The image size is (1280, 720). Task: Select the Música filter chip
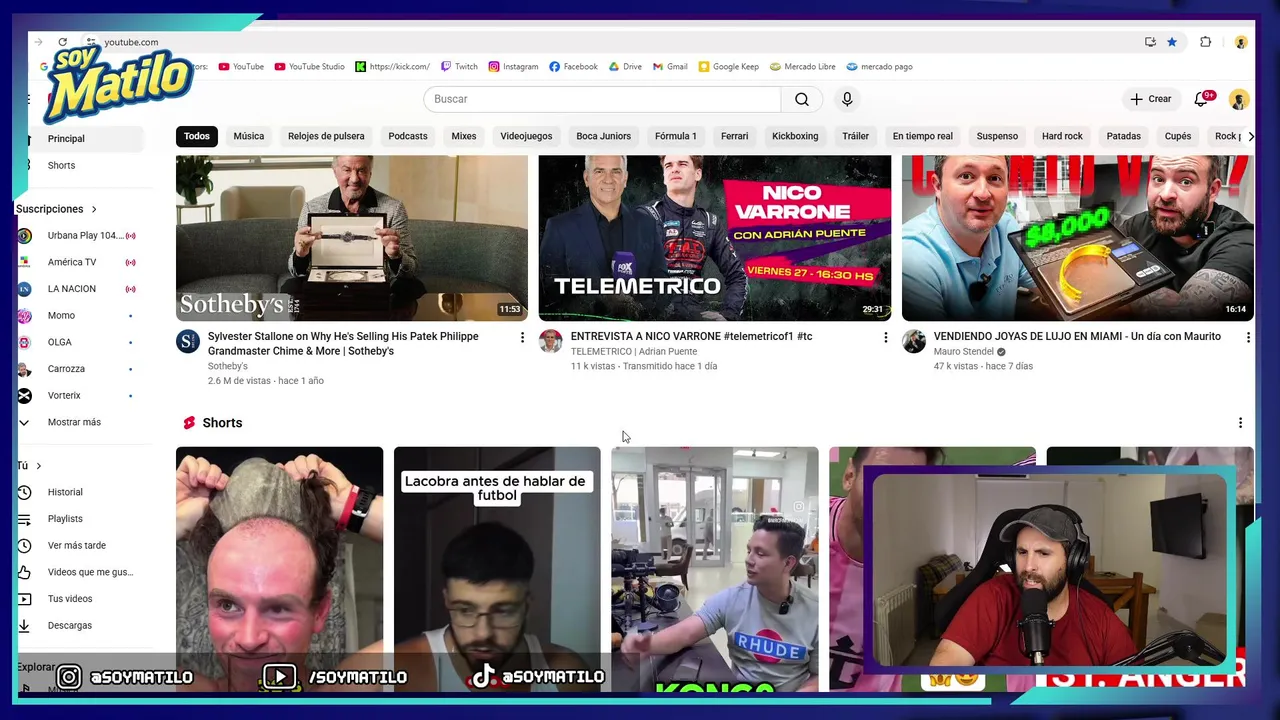point(249,136)
